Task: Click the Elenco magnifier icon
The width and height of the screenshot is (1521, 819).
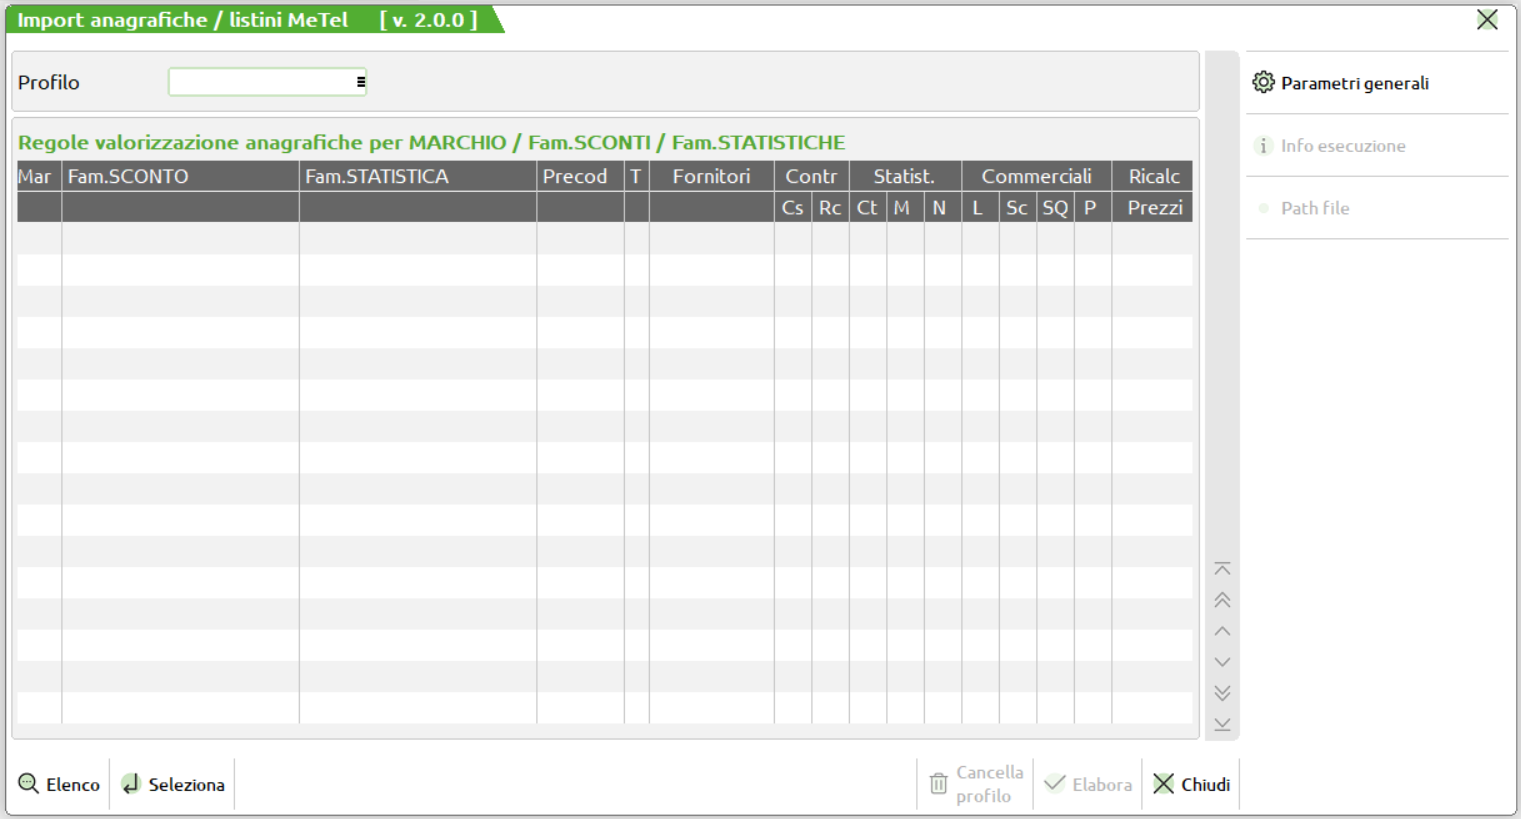Action: [x=29, y=784]
